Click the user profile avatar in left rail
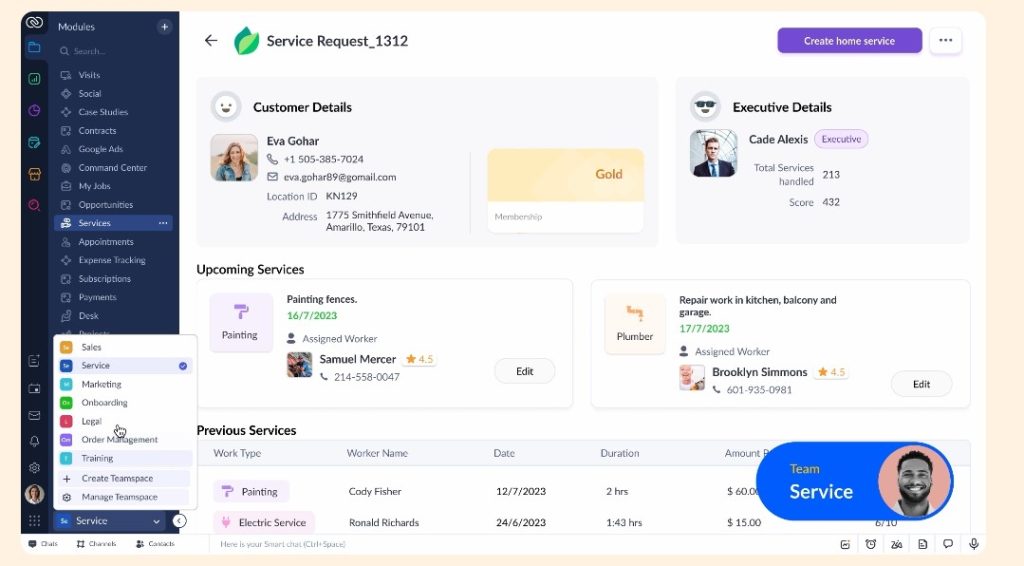The image size is (1024, 566). 34,494
